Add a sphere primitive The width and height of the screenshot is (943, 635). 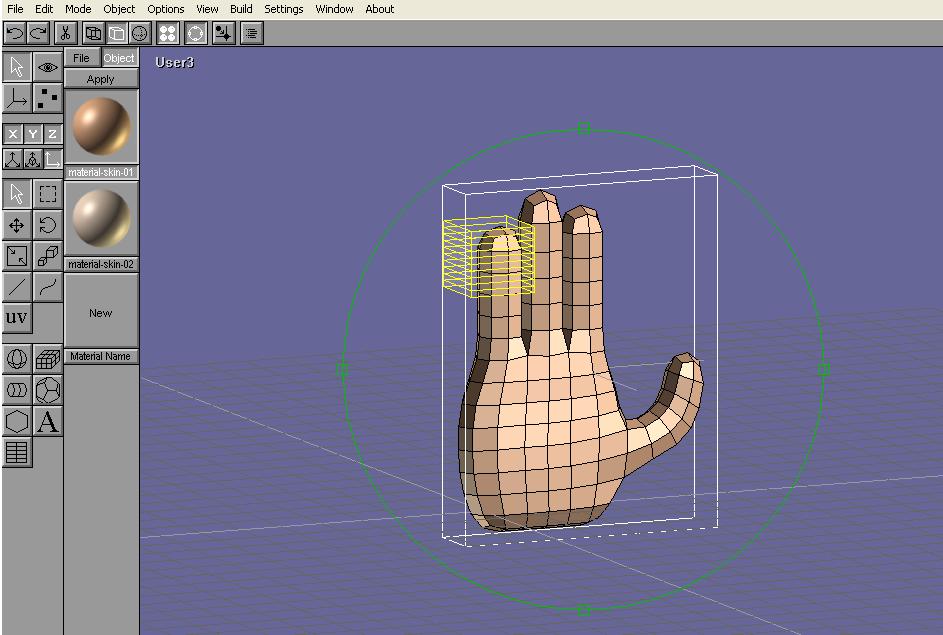pyautogui.click(x=17, y=359)
